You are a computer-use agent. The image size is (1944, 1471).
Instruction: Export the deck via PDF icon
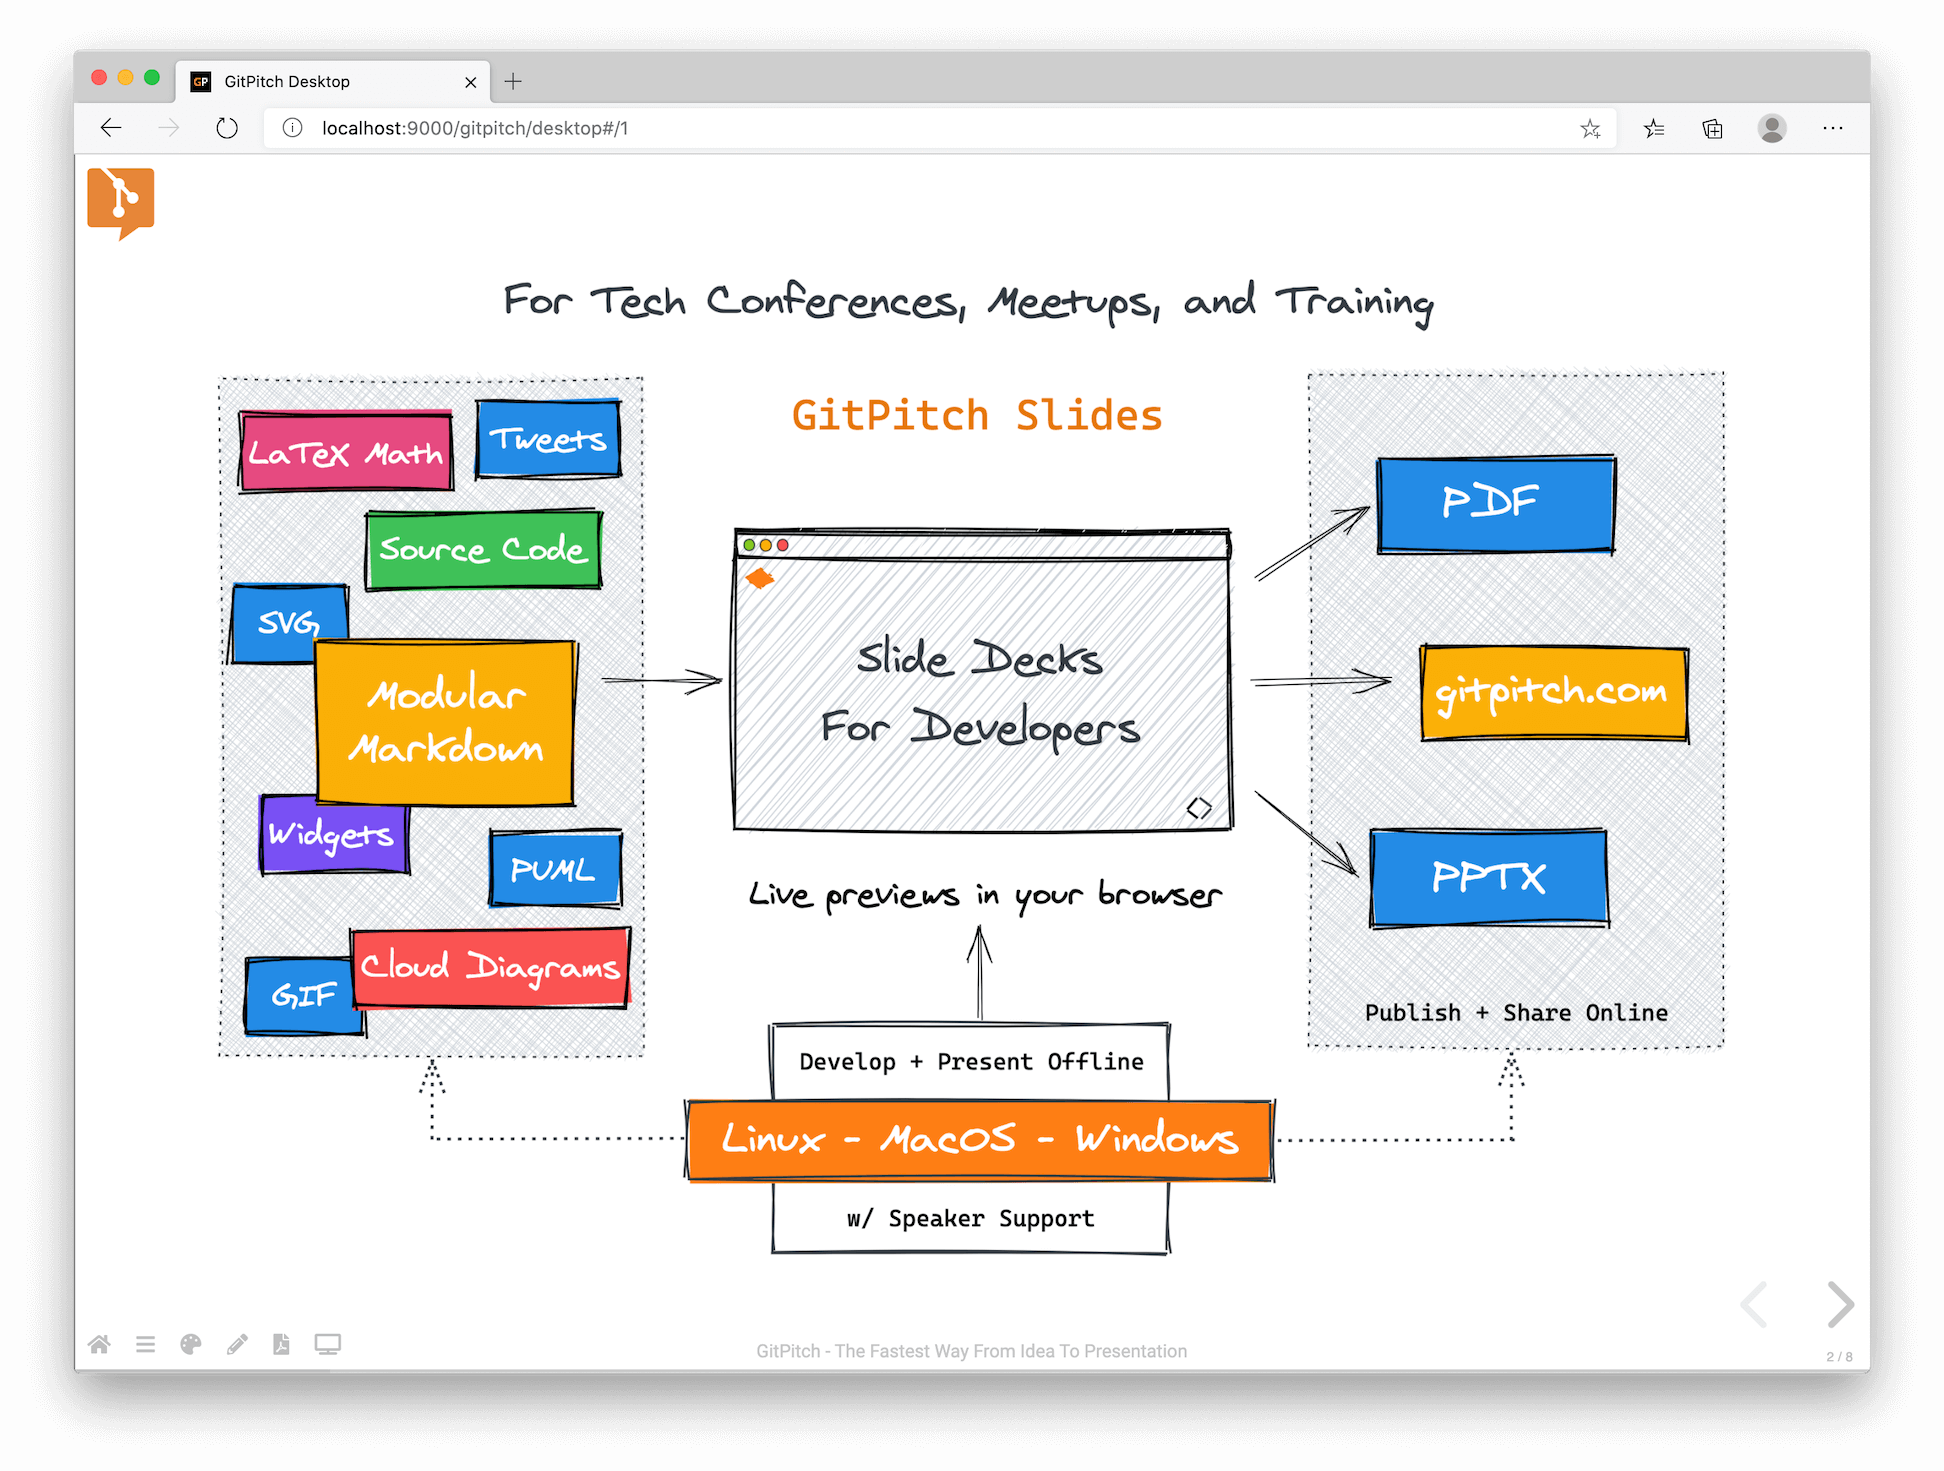pos(281,1344)
